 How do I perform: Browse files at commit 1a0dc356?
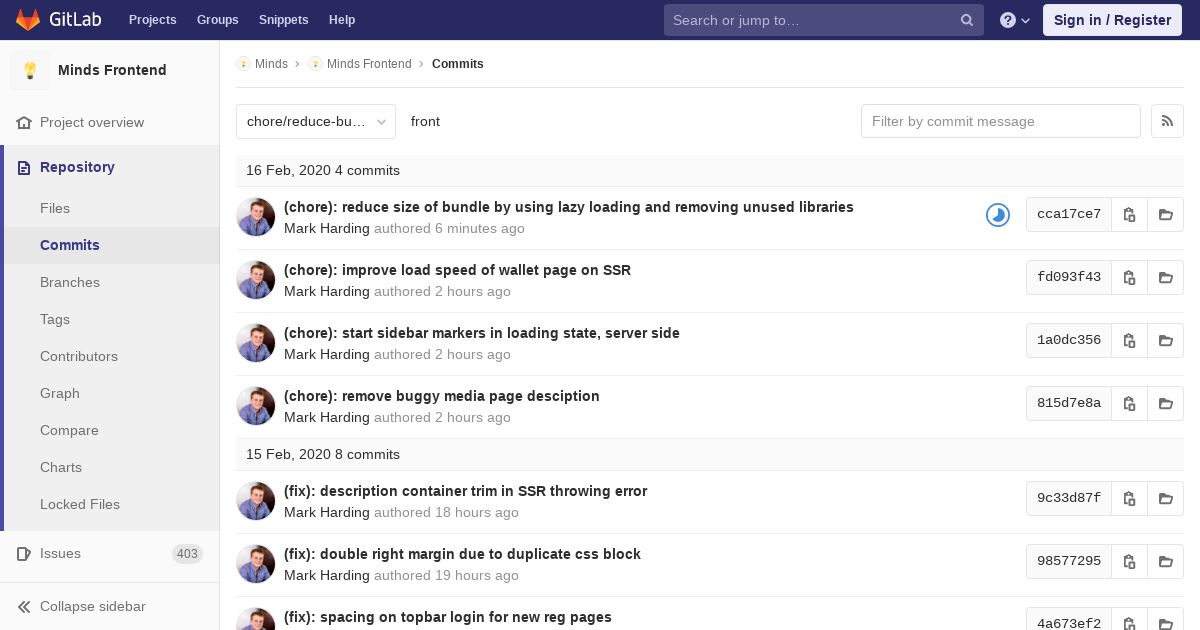point(1165,341)
